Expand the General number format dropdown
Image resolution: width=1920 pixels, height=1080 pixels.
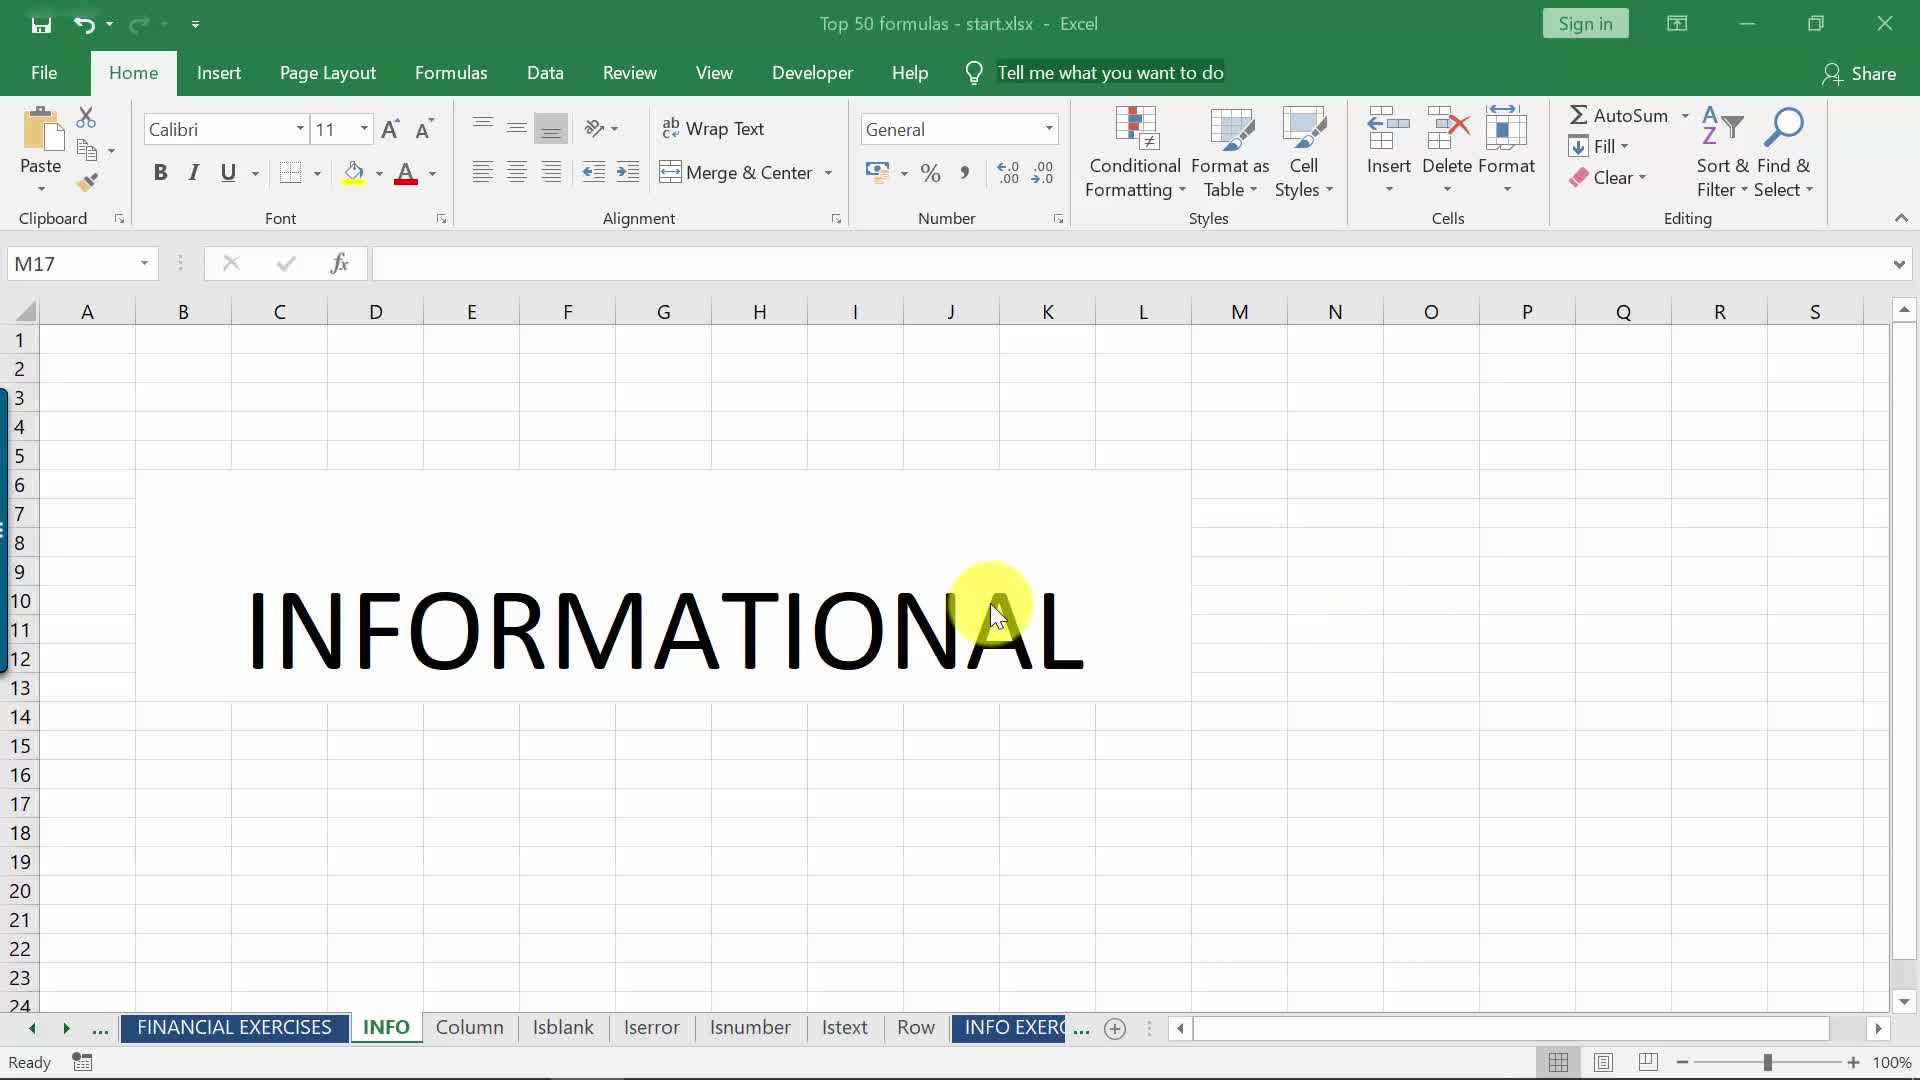coord(1048,129)
